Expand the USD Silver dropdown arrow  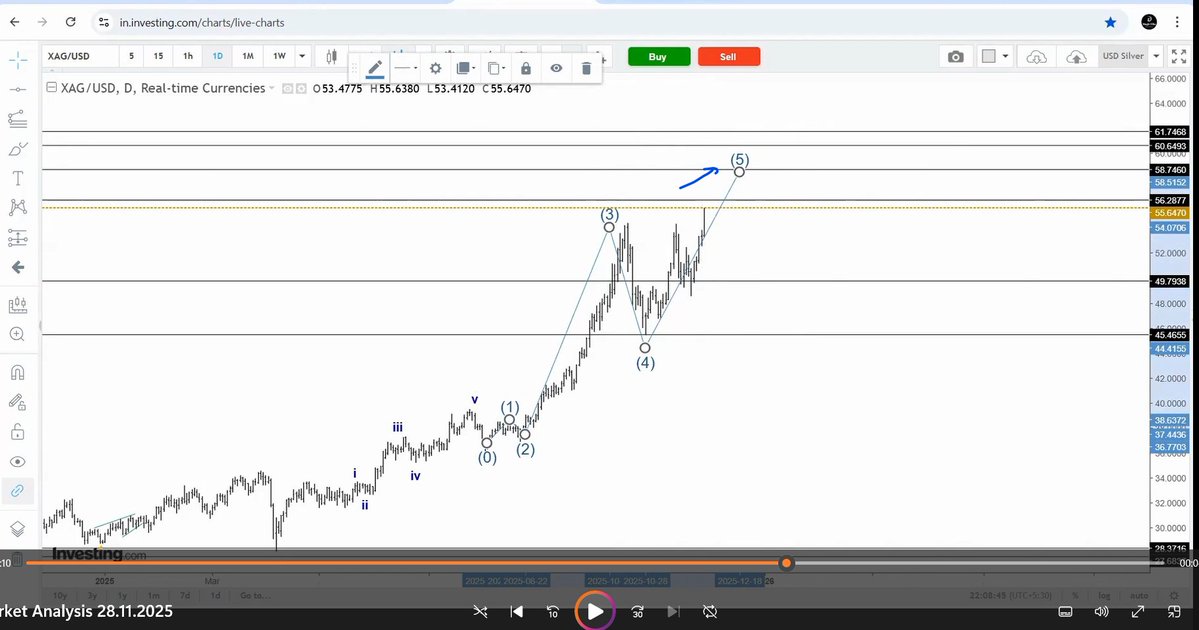1156,56
